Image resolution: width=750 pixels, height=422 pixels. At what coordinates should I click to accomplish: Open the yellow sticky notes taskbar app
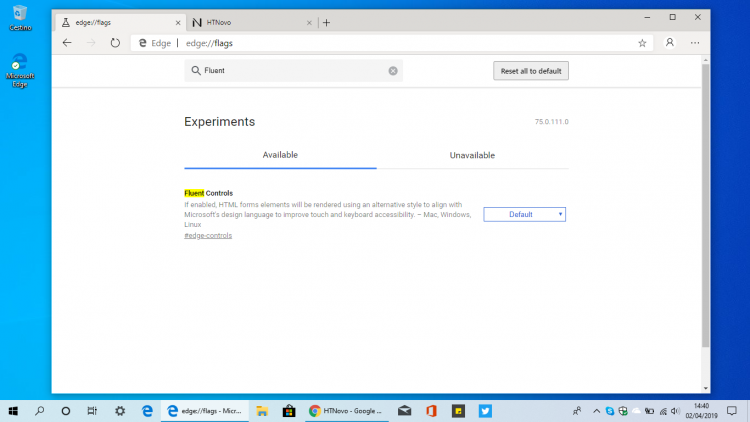pyautogui.click(x=458, y=411)
